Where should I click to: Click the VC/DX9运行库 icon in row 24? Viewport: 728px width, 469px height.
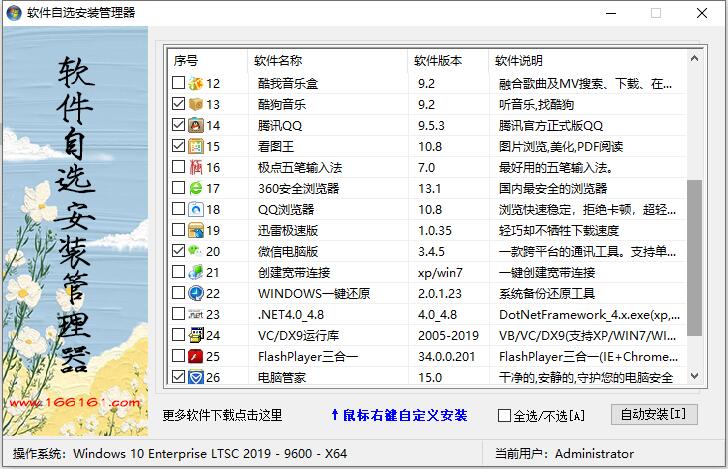click(195, 335)
